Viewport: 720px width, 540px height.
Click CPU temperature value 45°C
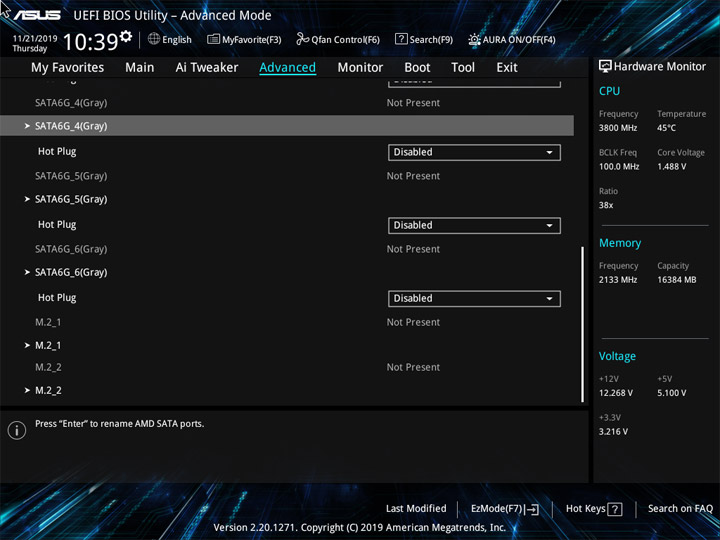tap(666, 128)
